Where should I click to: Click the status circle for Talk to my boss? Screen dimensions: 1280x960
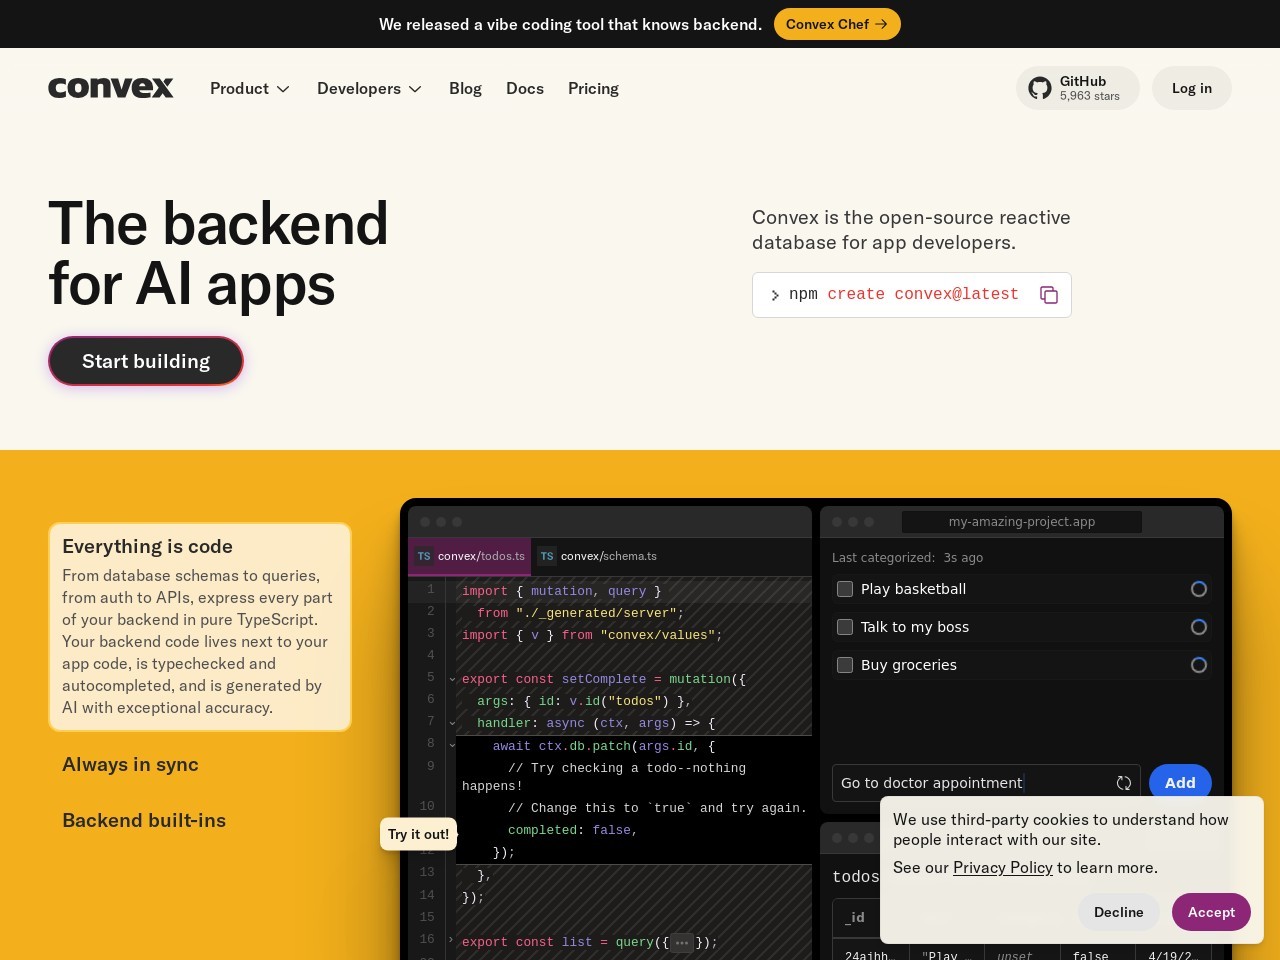[1199, 627]
